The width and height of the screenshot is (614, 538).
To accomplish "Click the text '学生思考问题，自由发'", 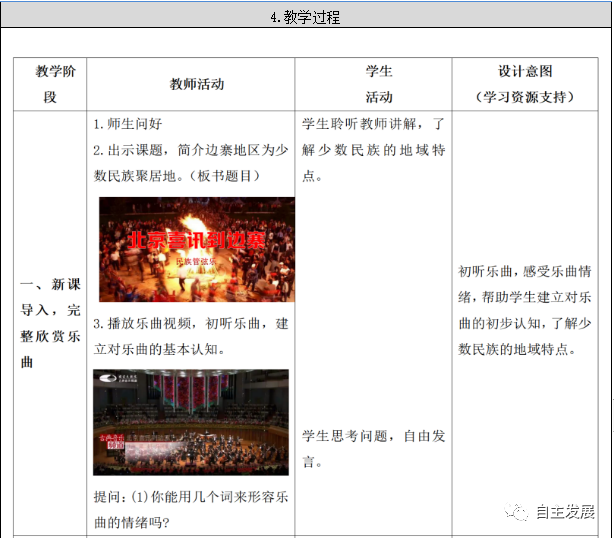I will [373, 436].
